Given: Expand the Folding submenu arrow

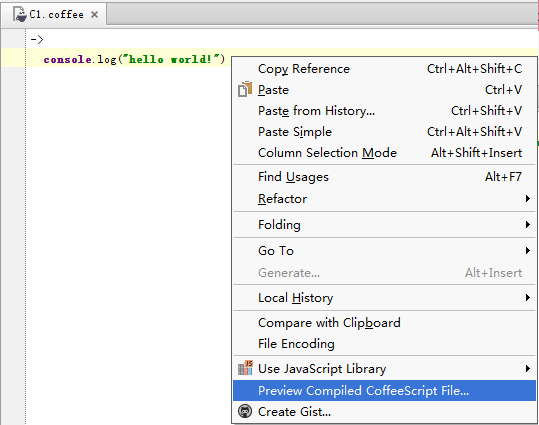Looking at the screenshot, I should click(528, 225).
